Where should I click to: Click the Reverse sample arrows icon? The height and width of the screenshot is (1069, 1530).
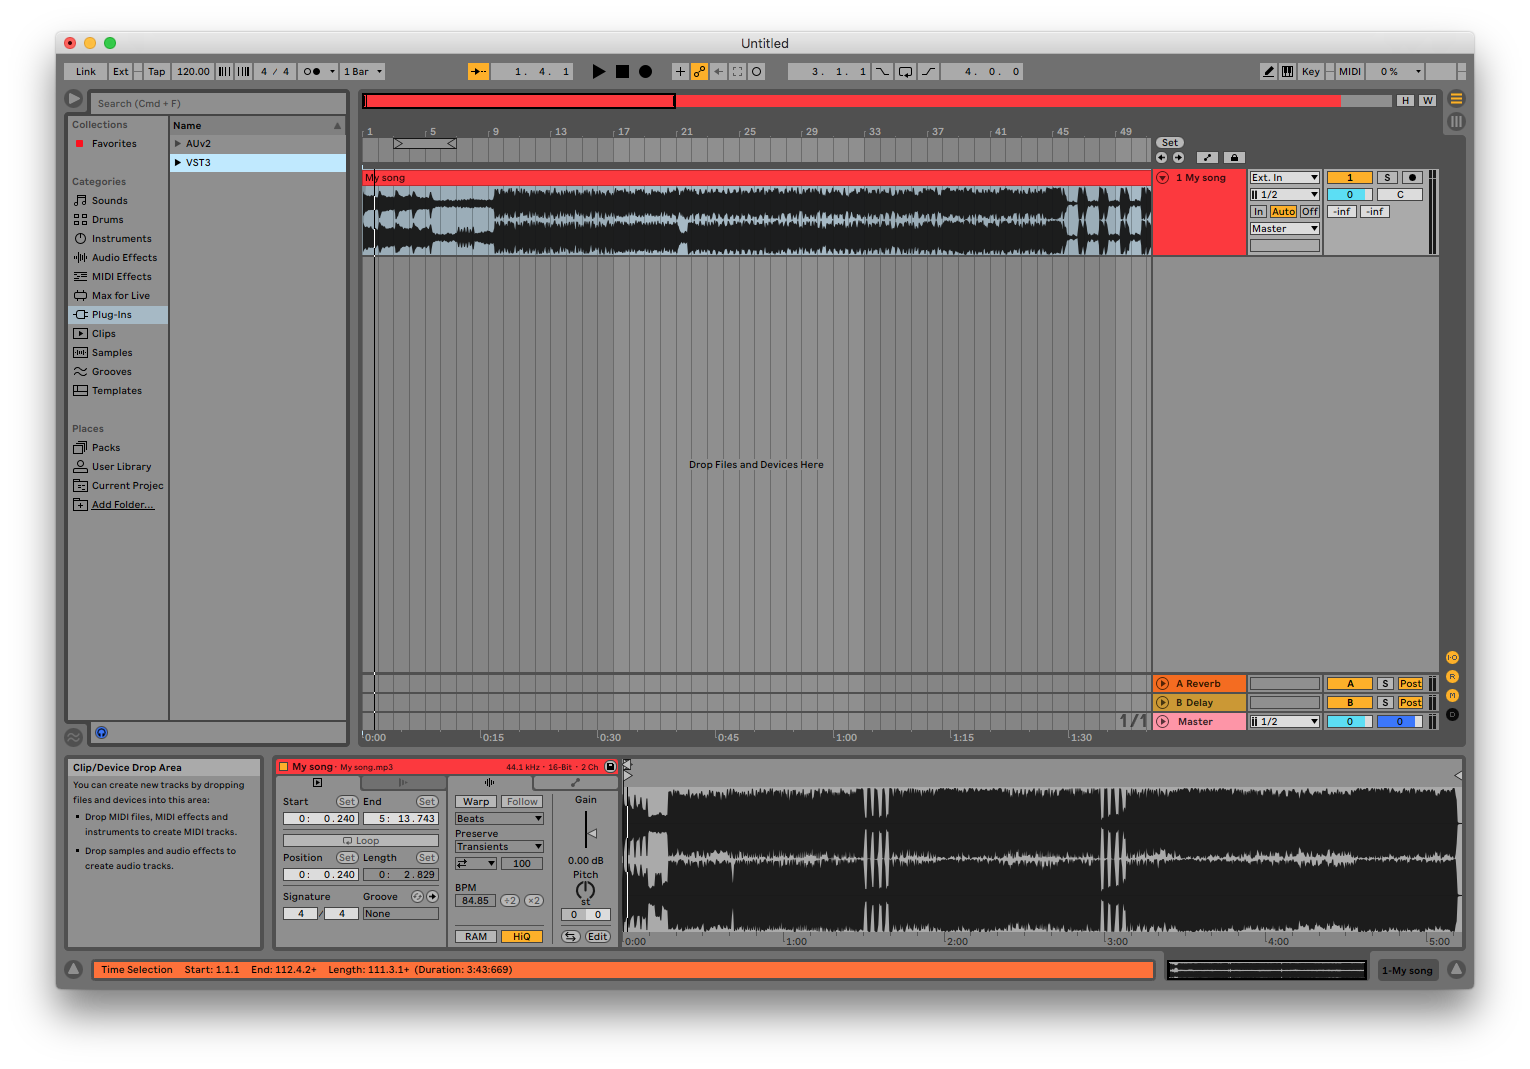tap(570, 937)
